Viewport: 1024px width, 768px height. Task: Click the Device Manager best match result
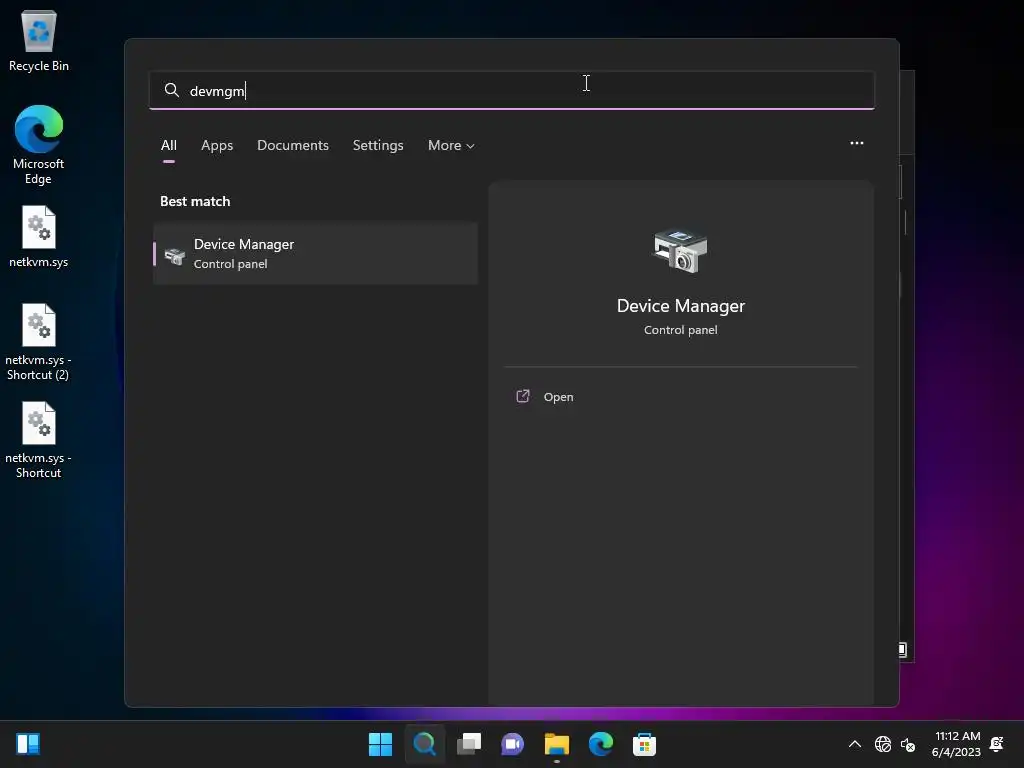[x=315, y=253]
